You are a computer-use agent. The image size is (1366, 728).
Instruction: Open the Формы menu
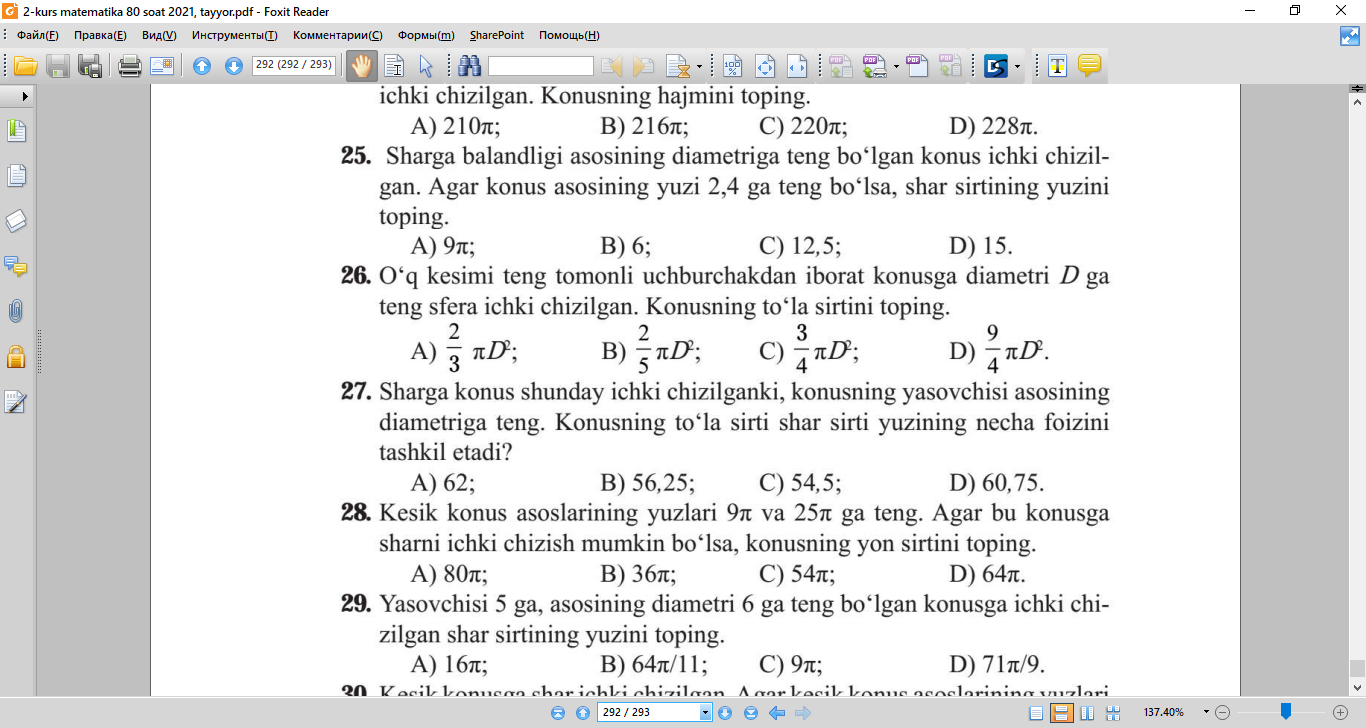426,35
